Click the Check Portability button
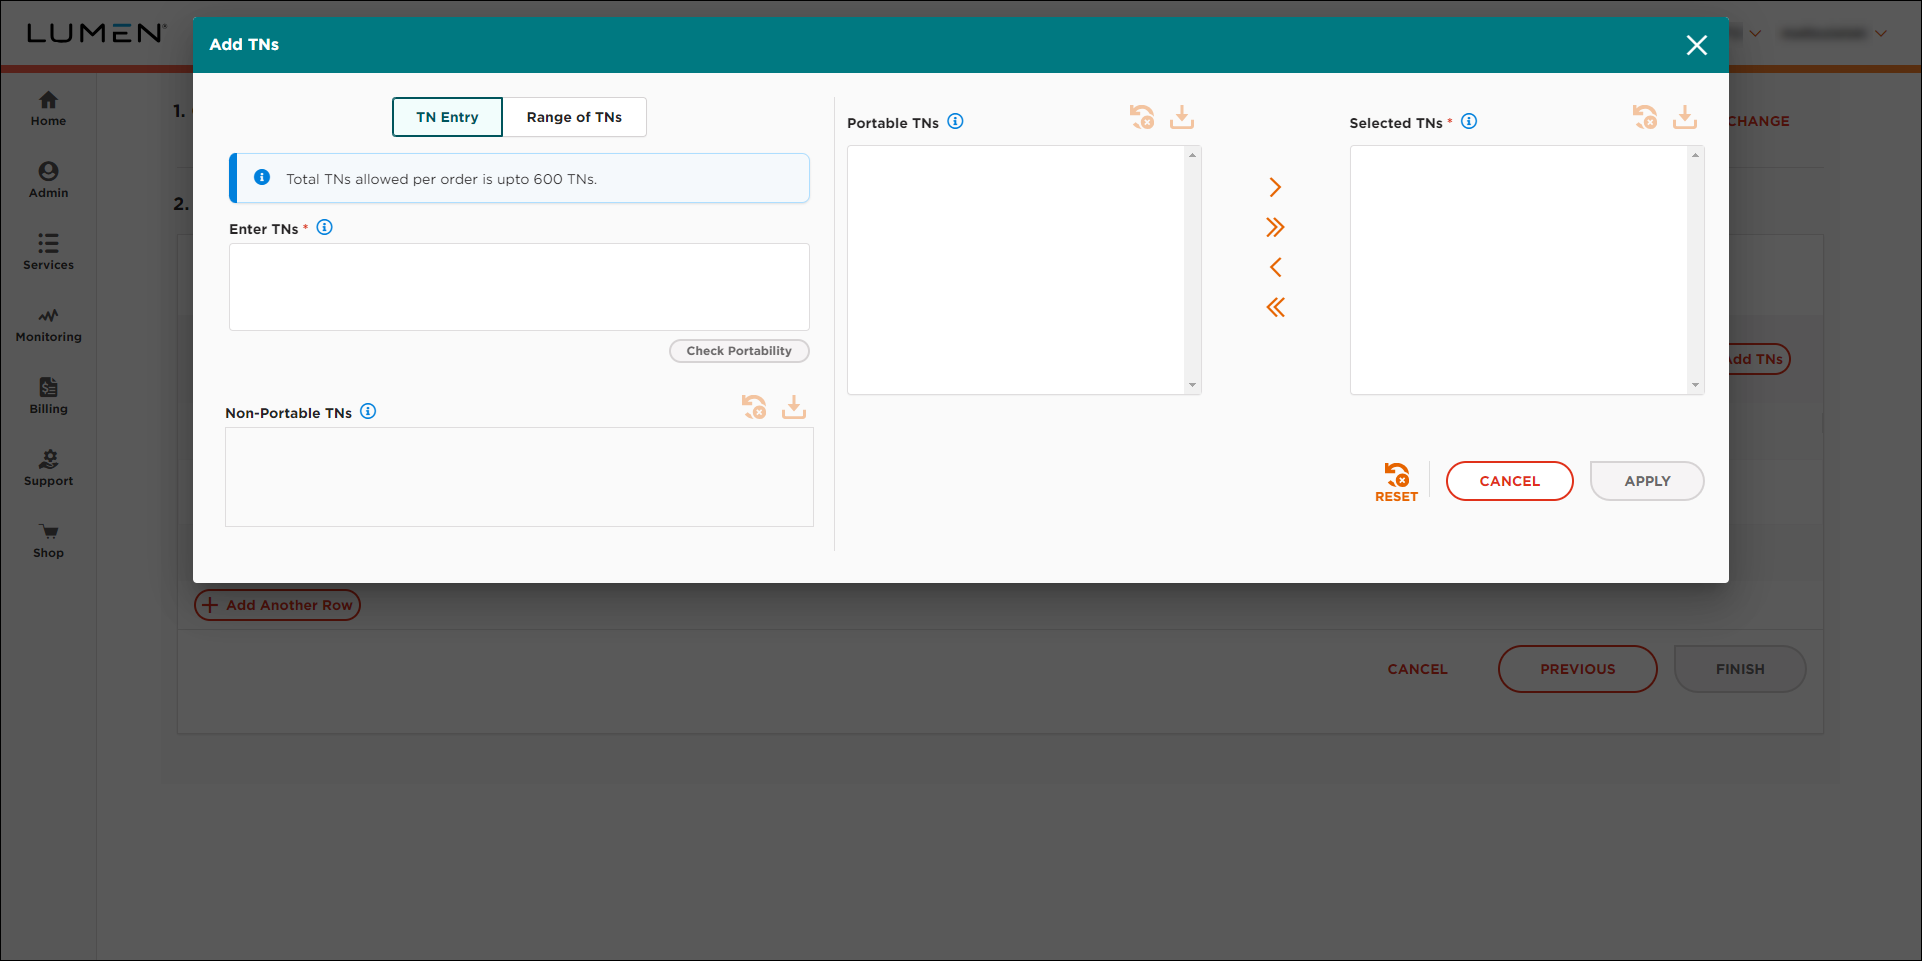Image resolution: width=1922 pixels, height=961 pixels. click(x=738, y=351)
